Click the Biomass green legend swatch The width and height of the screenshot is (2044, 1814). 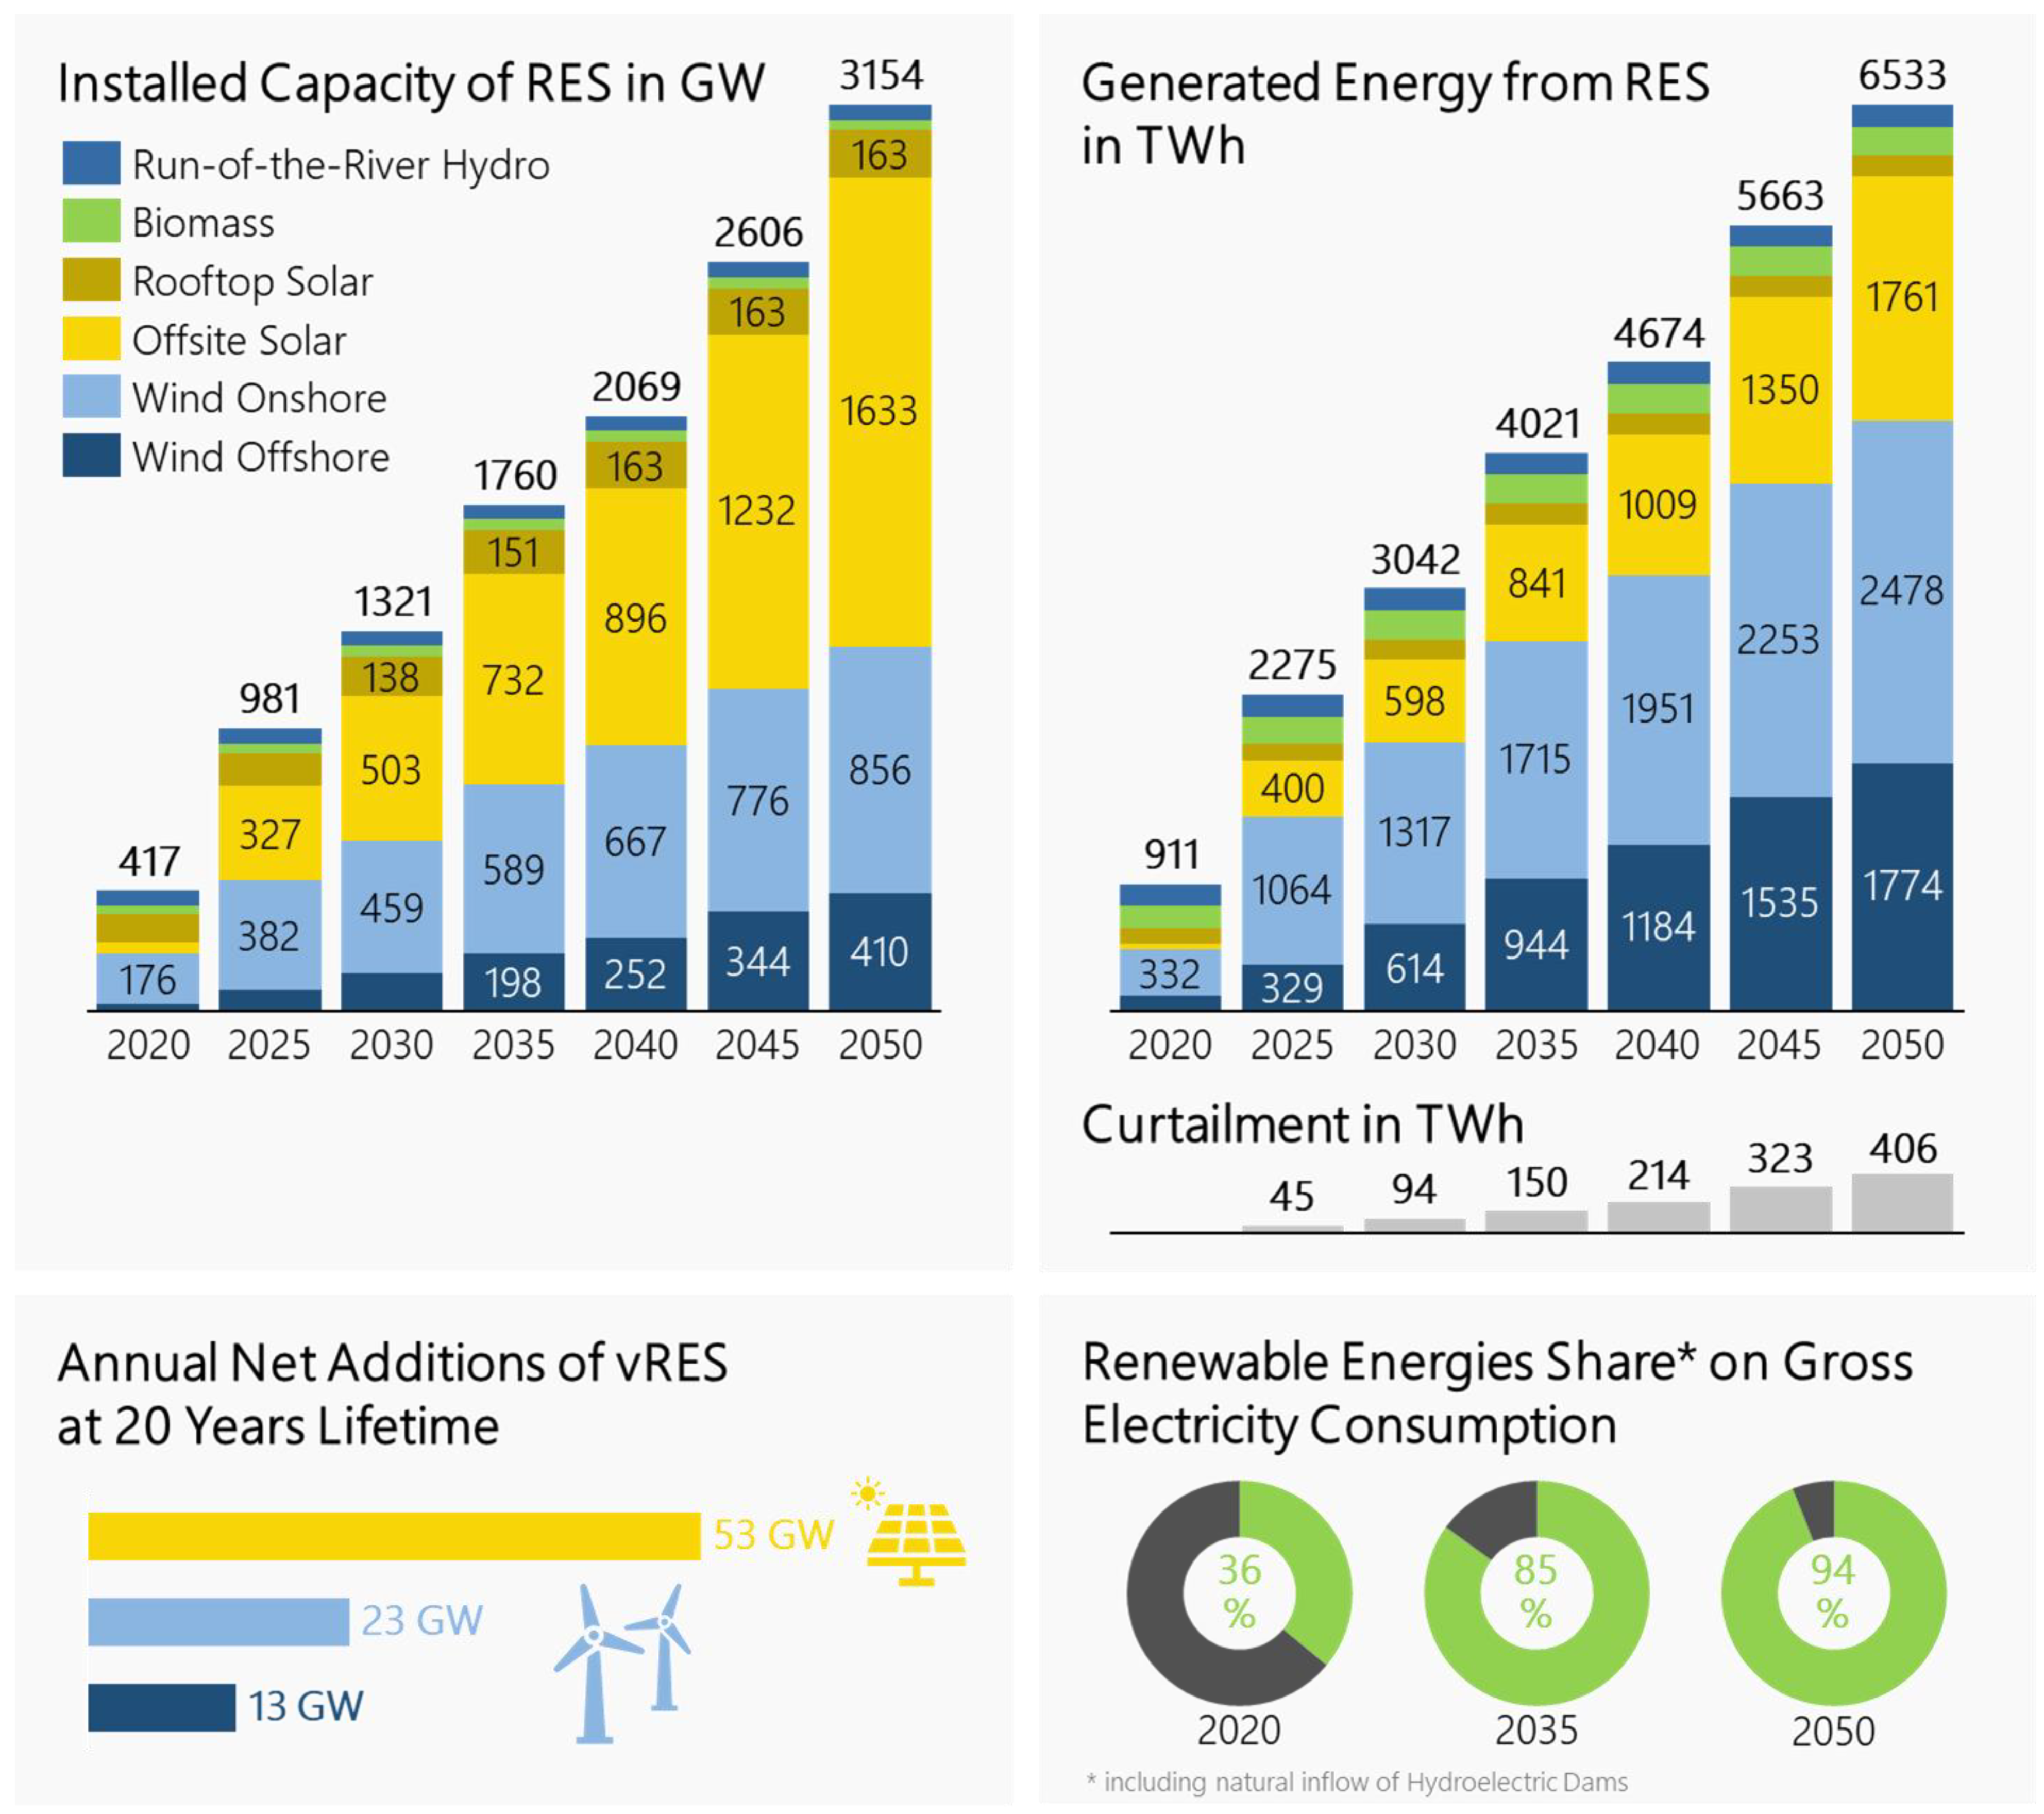[91, 221]
